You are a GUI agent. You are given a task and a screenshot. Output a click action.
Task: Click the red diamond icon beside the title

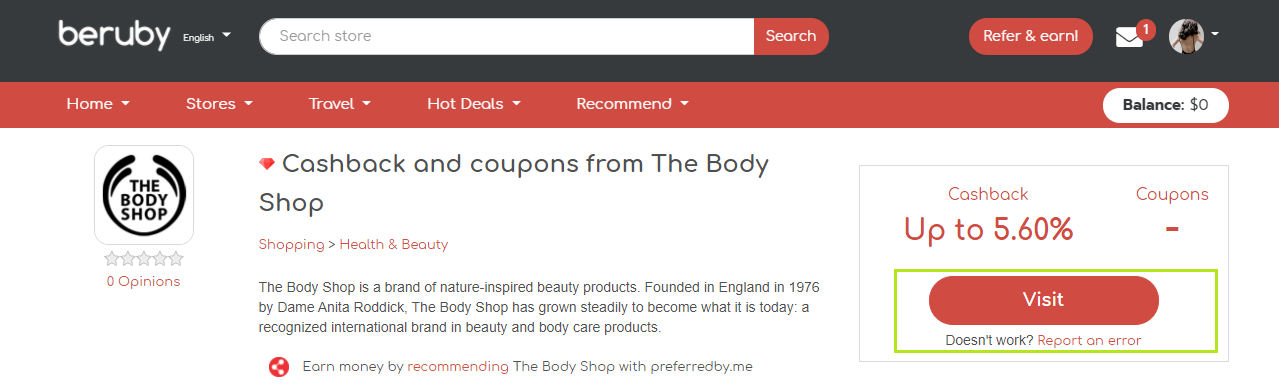coord(267,164)
